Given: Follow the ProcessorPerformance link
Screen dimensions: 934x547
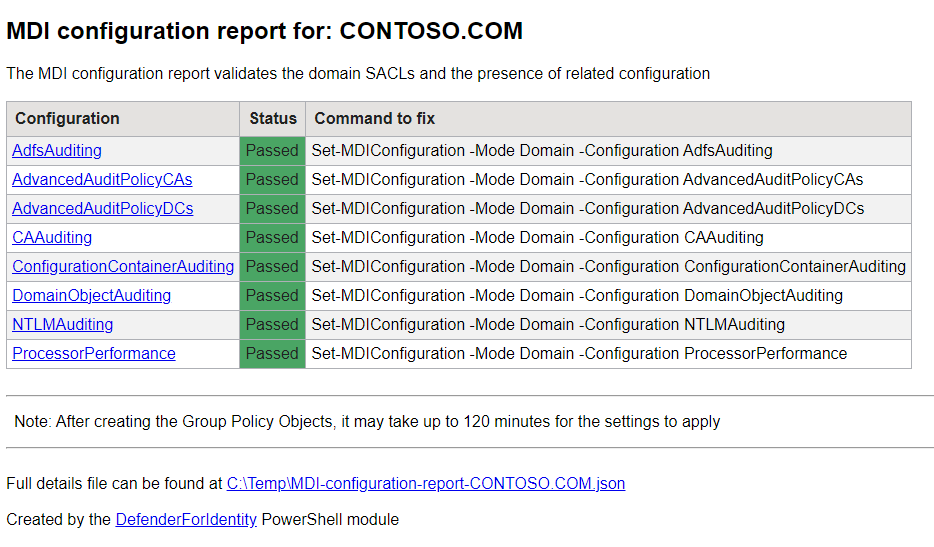Looking at the screenshot, I should [94, 354].
